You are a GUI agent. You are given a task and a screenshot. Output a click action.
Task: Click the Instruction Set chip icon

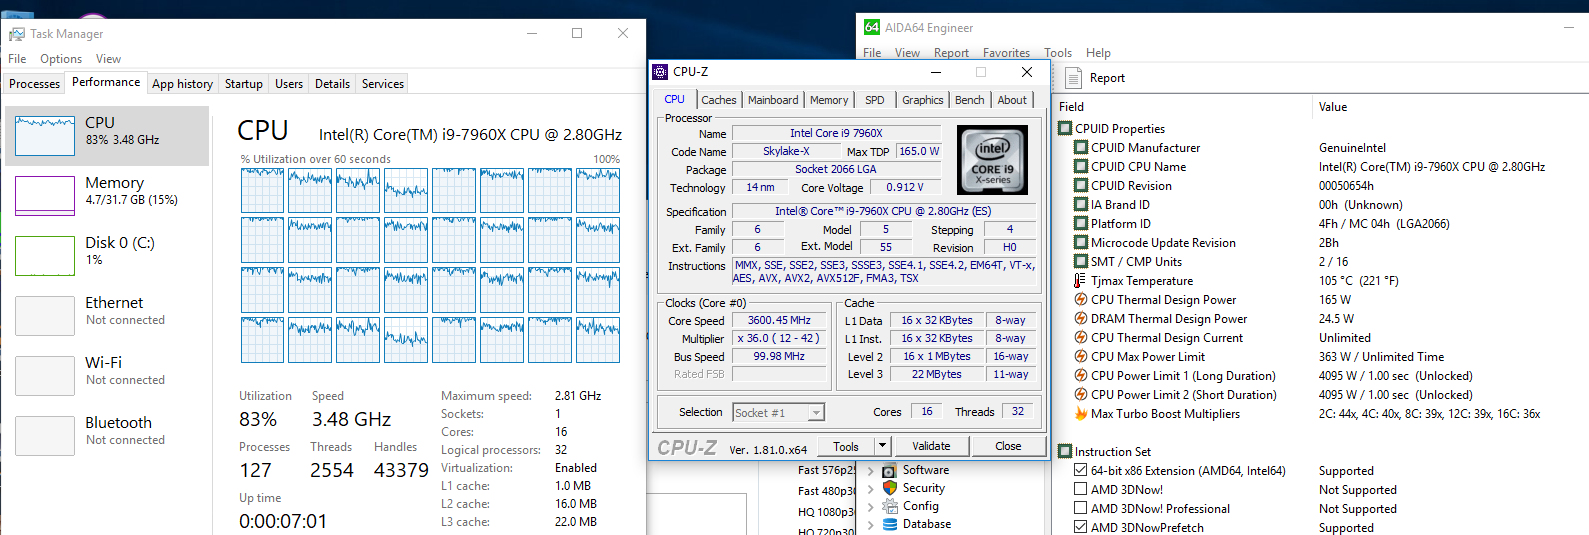[1065, 451]
